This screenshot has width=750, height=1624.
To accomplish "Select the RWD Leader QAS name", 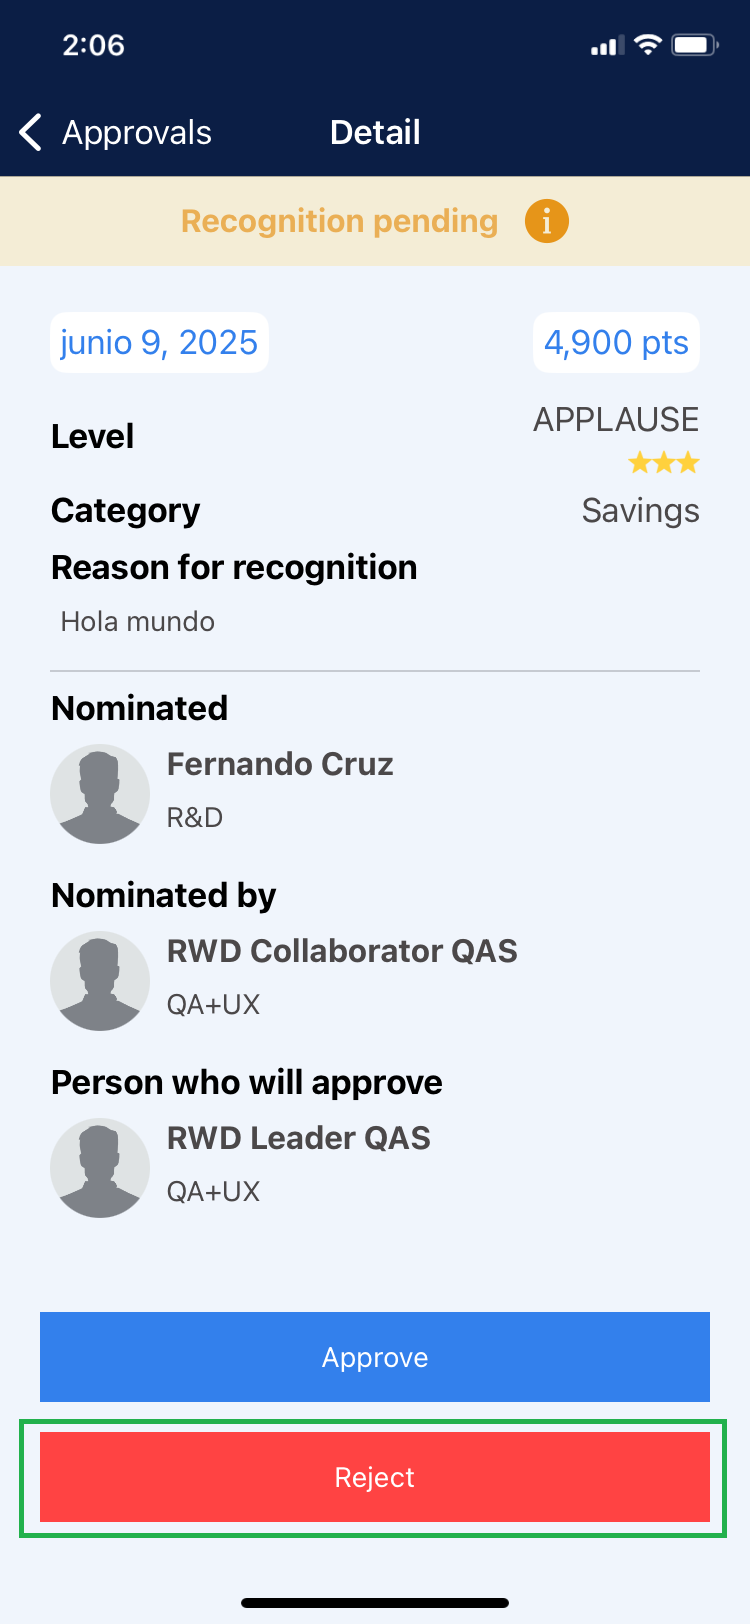I will point(298,1138).
